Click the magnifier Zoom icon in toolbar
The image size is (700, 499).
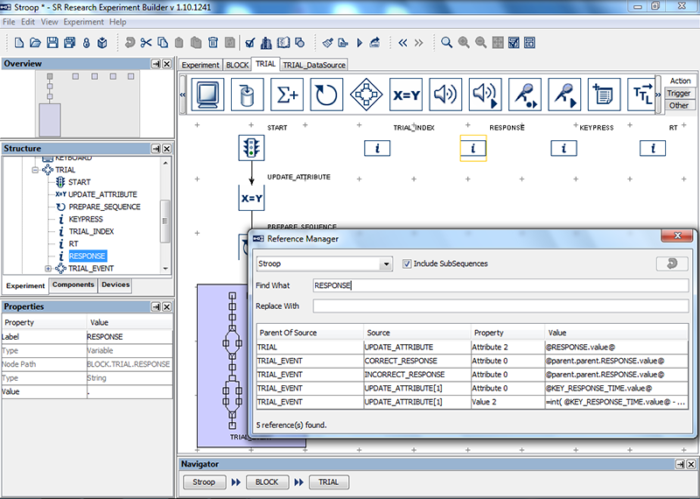tap(447, 43)
